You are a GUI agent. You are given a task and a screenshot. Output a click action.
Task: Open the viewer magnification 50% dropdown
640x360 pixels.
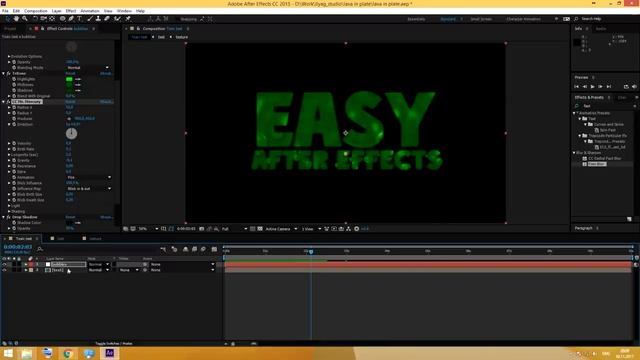point(148,229)
